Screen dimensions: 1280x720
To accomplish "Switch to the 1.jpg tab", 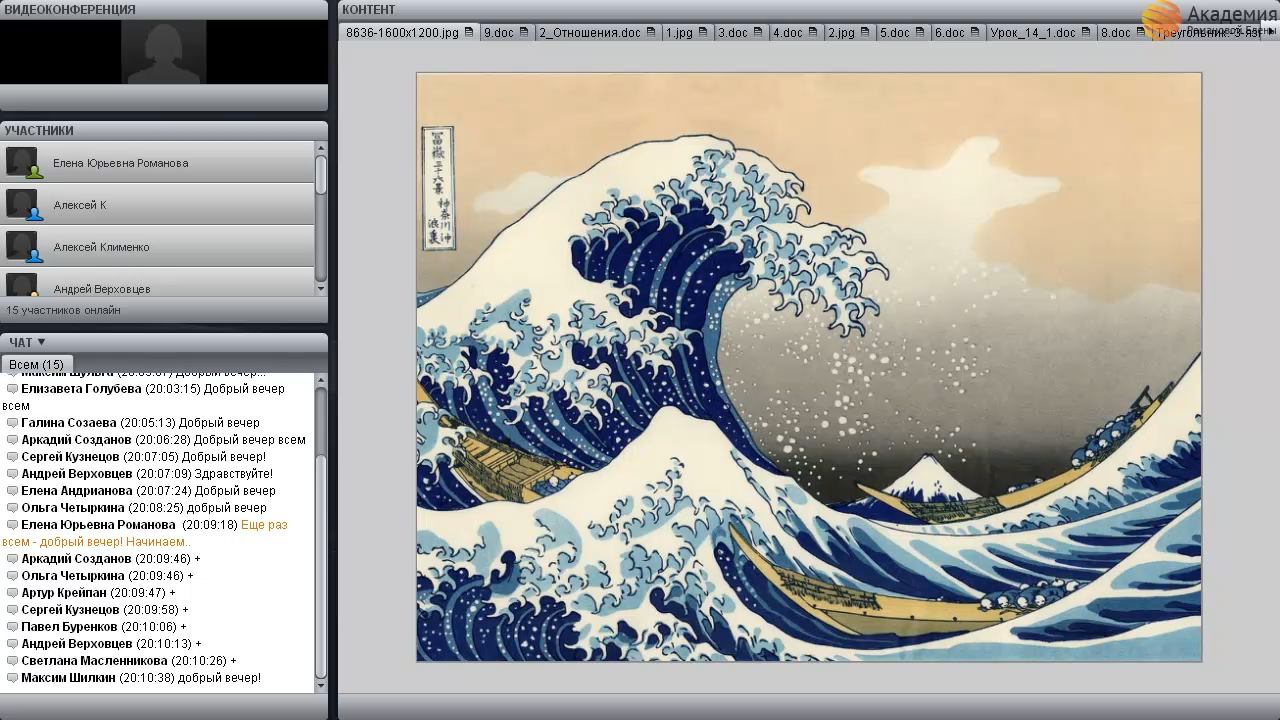I will click(x=687, y=33).
